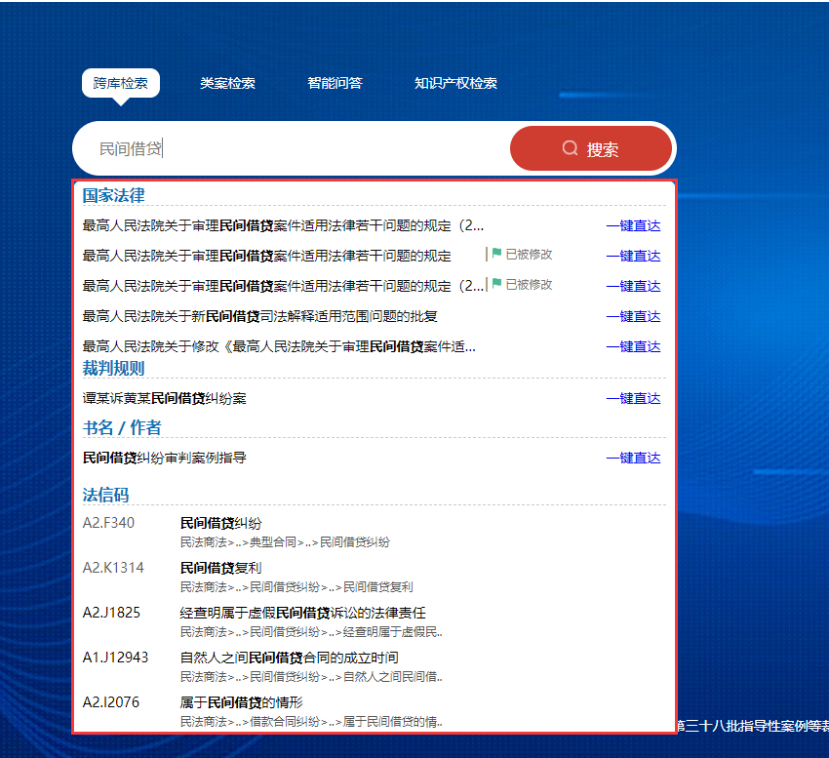Select the 法信码 code A1.J12943

(x=115, y=658)
